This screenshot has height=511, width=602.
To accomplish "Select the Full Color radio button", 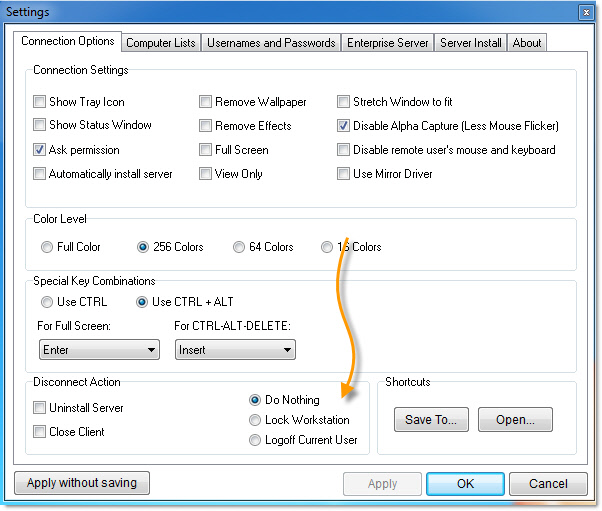I will click(47, 247).
